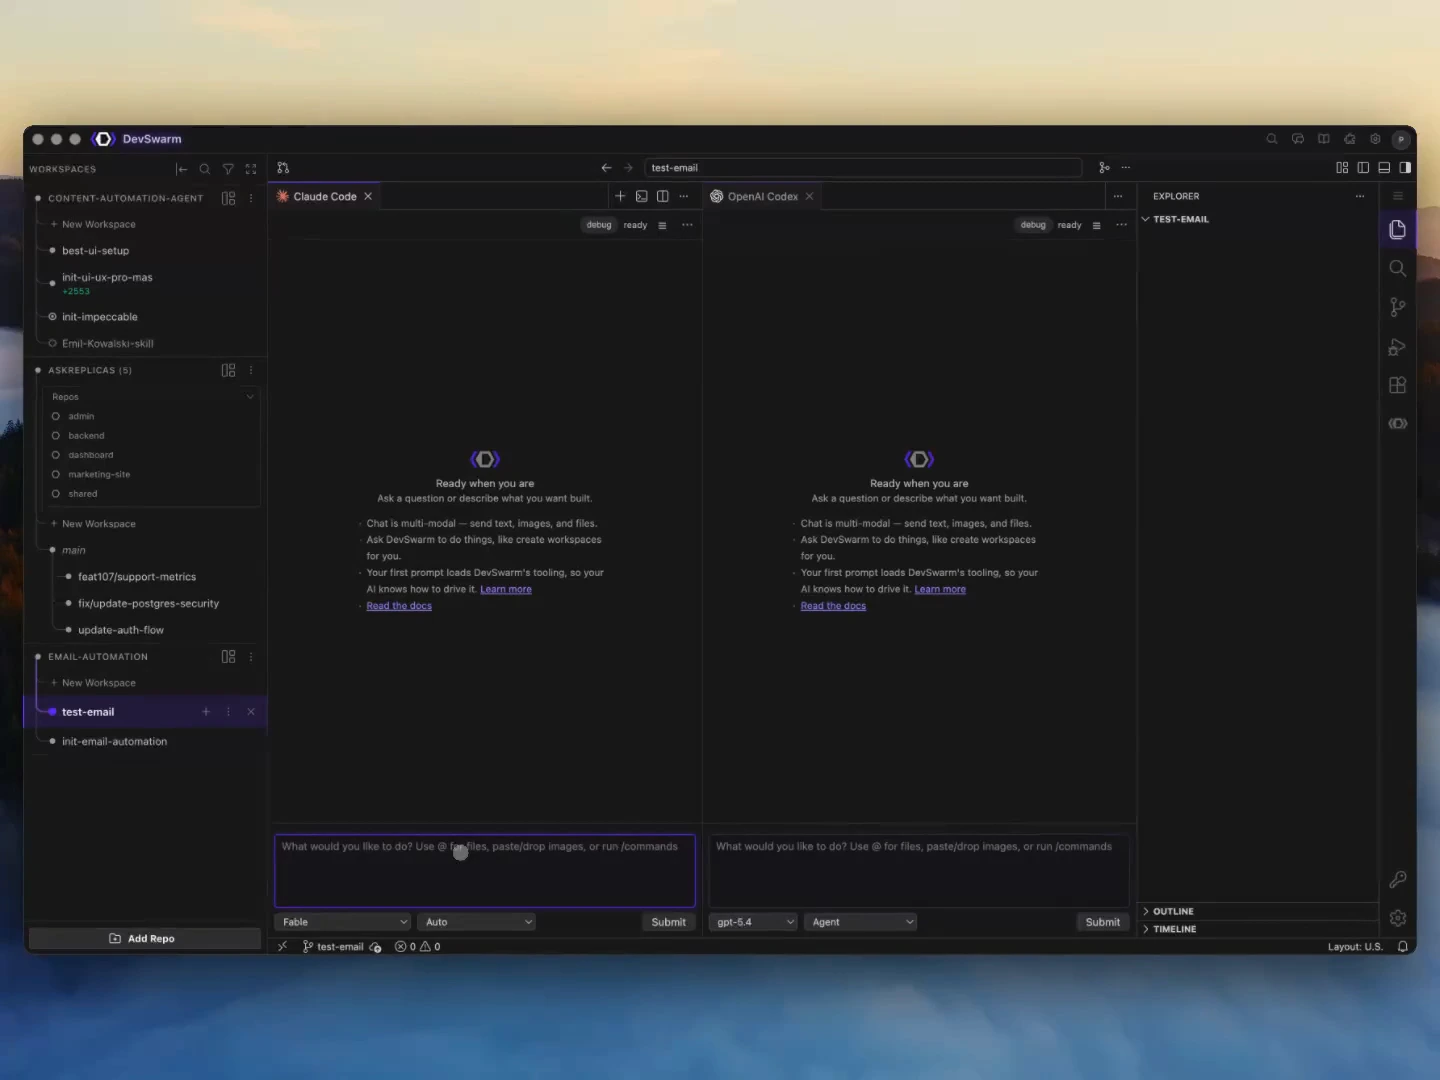Click the key icon in activity bar

(1398, 879)
